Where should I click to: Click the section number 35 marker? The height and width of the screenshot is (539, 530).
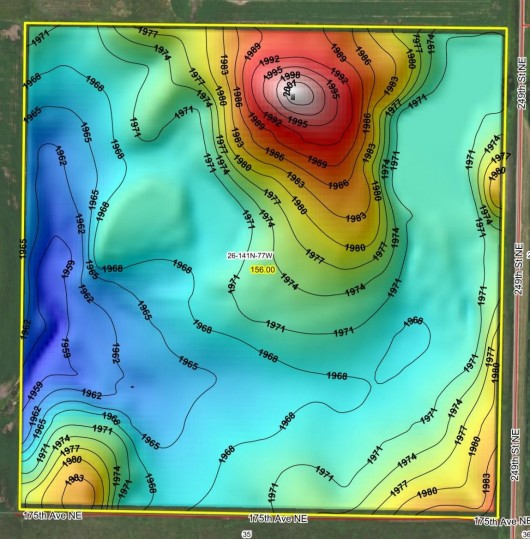tap(246, 534)
